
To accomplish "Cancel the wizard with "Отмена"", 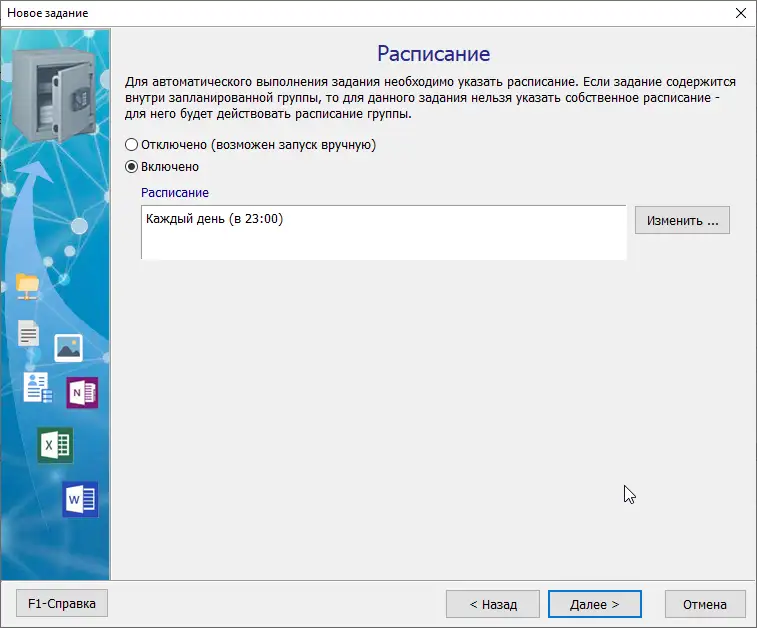I will [705, 604].
